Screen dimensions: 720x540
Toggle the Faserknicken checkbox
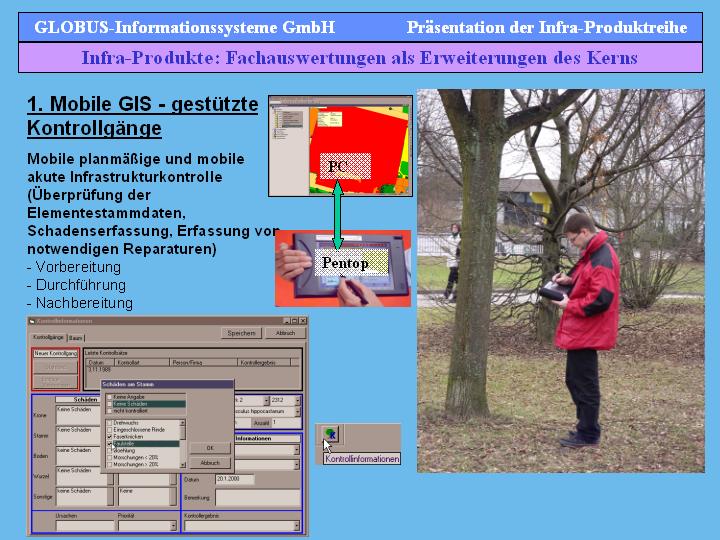(109, 436)
